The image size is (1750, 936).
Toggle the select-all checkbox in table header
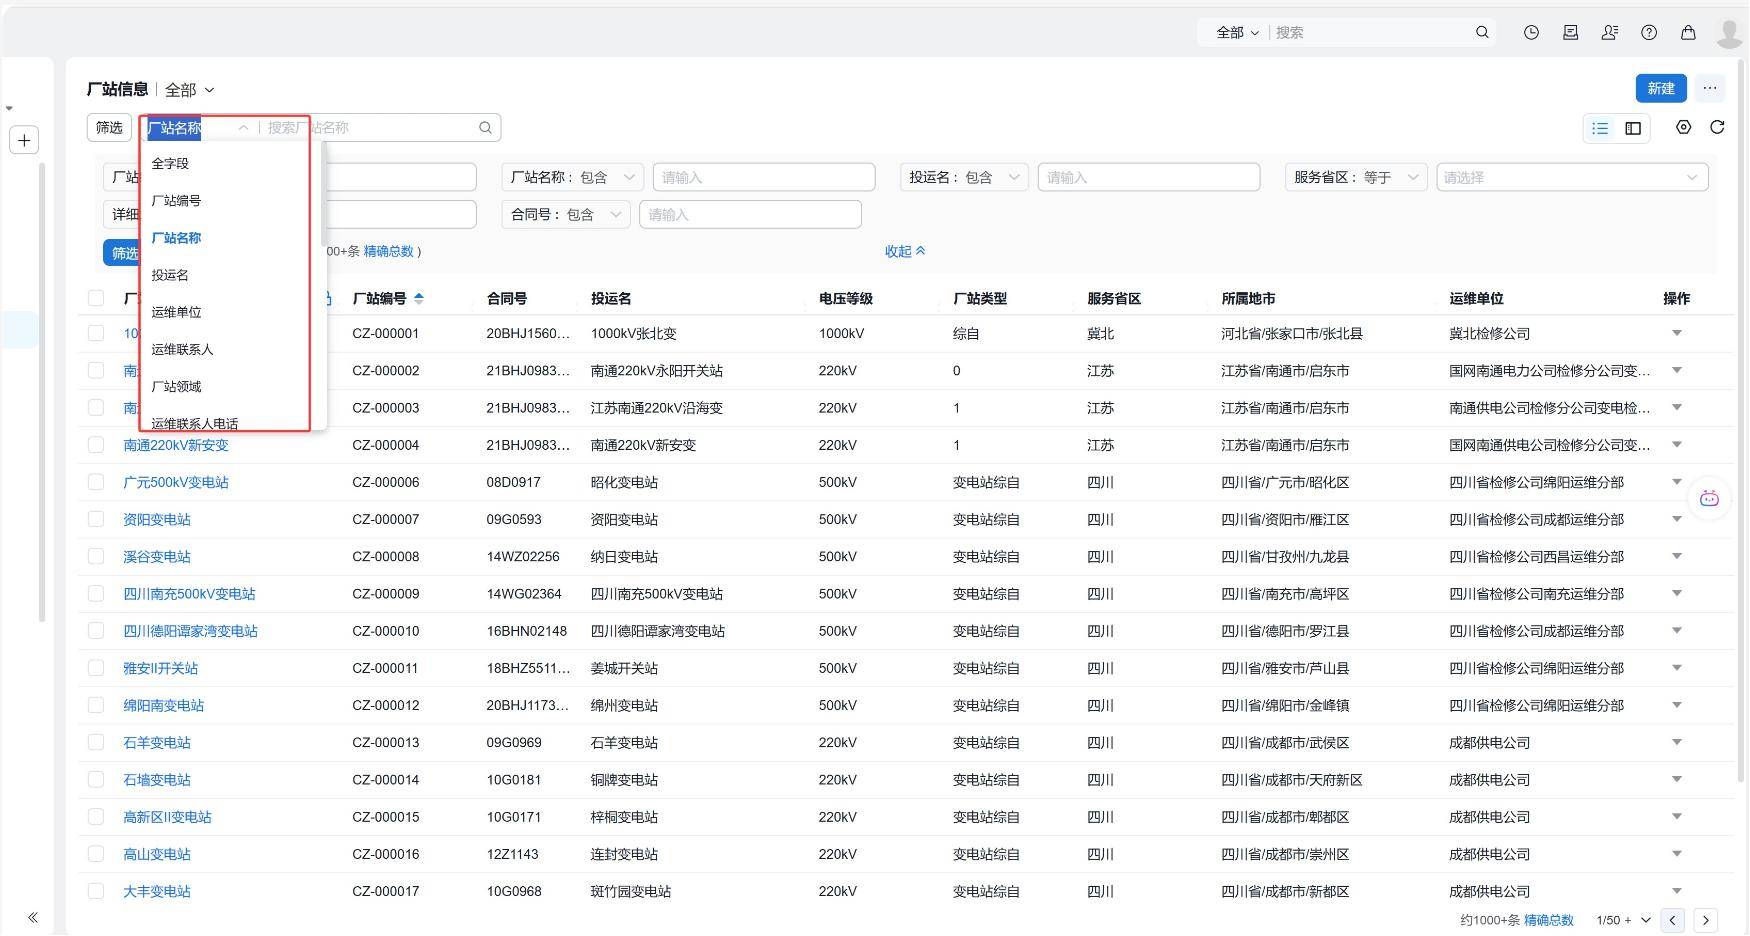[x=96, y=298]
